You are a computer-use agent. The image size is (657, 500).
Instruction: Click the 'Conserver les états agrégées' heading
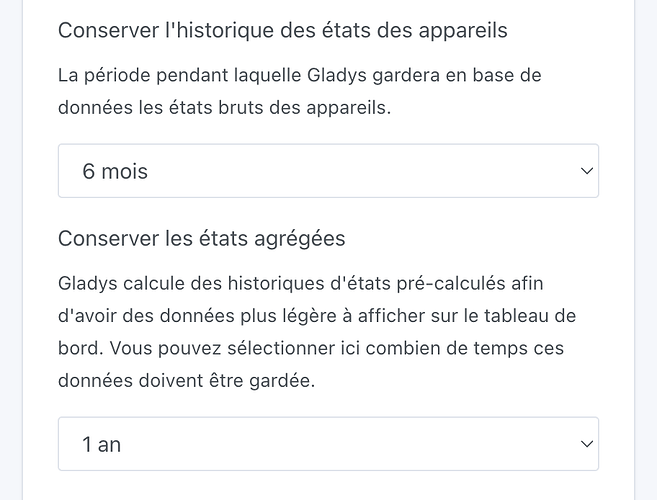click(x=202, y=238)
